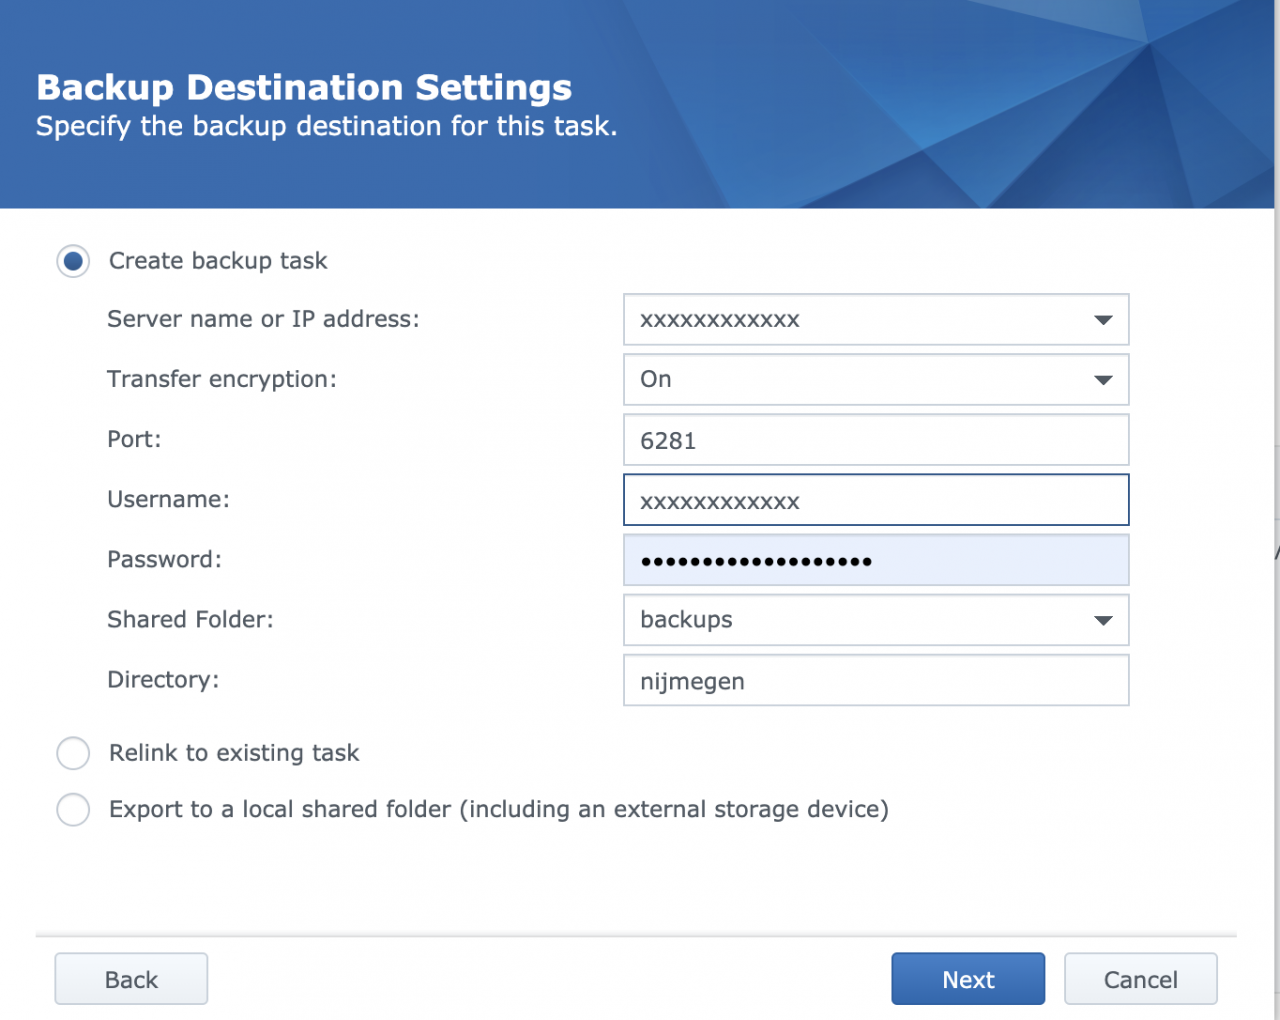Focus the Username text input box
The image size is (1280, 1020).
tap(875, 500)
